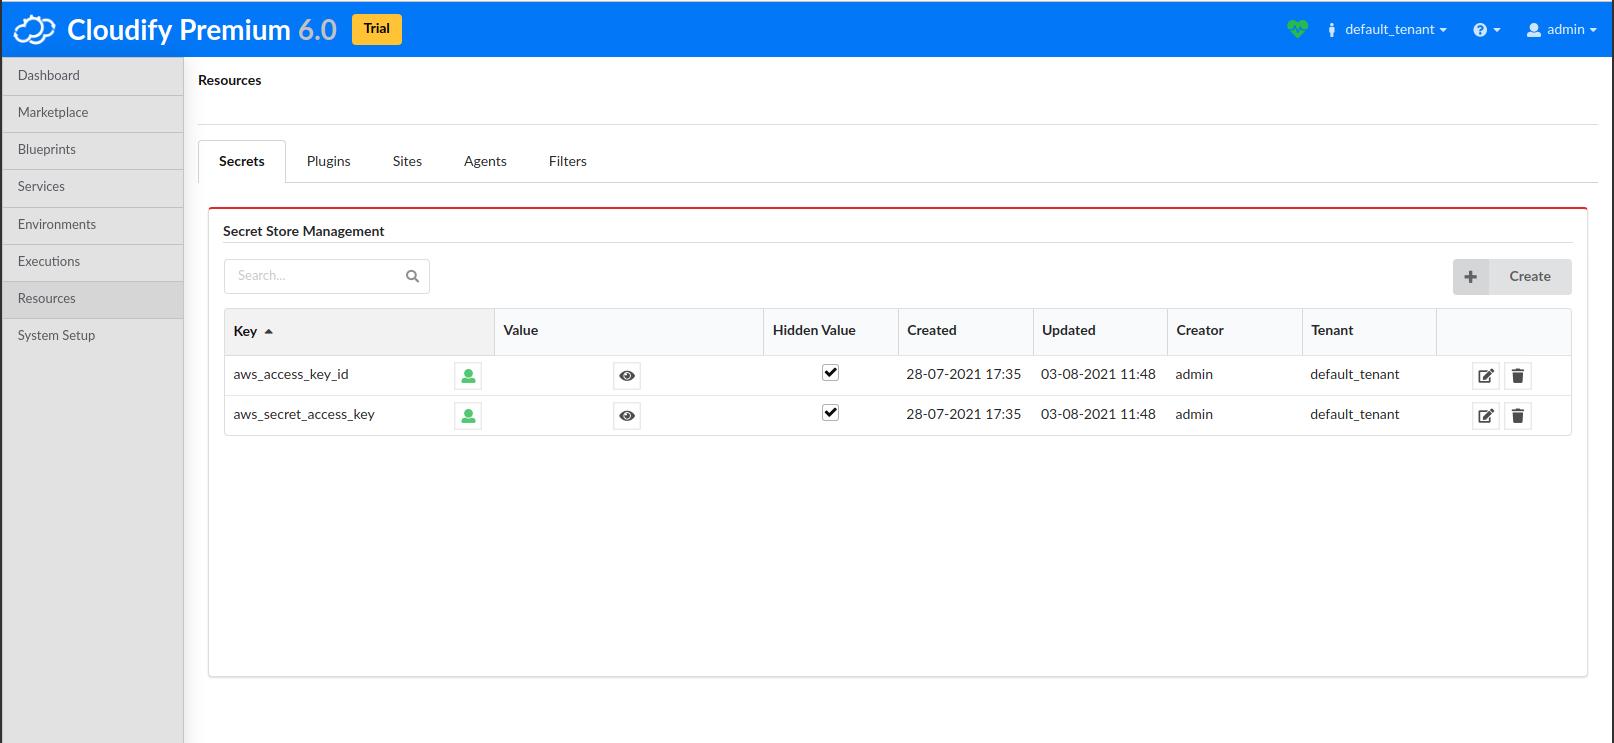
Task: Delete the aws_access_key_id secret
Action: point(1517,376)
